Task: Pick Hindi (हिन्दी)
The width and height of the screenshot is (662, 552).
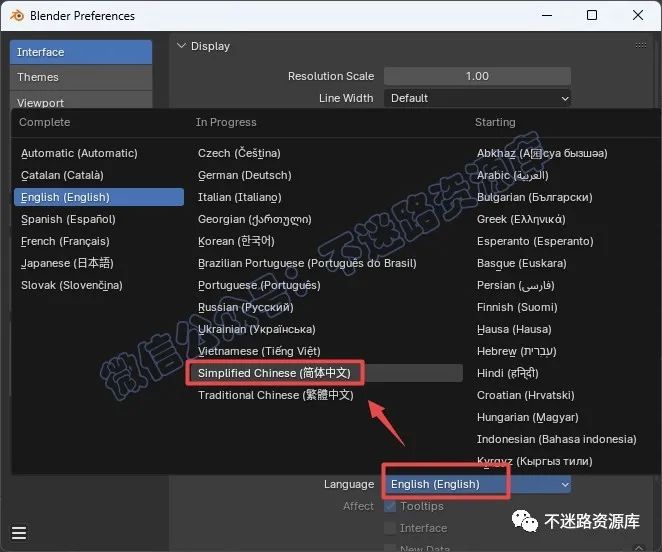Action: 564,373
